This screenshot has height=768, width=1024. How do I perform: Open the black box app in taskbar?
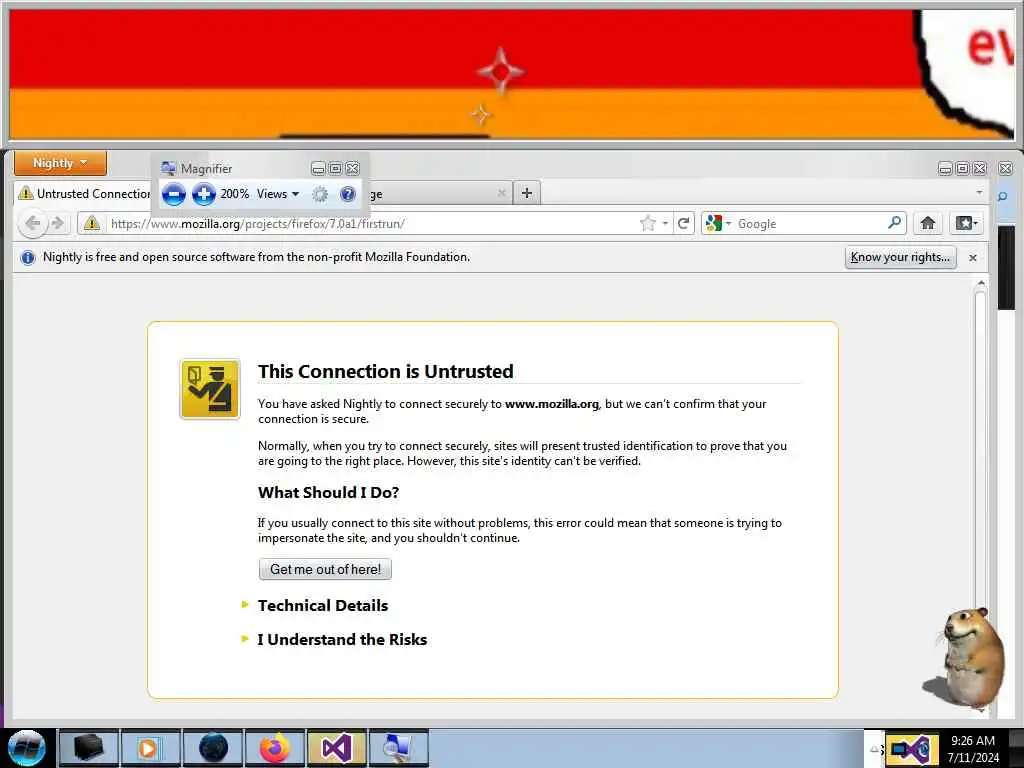[89, 748]
